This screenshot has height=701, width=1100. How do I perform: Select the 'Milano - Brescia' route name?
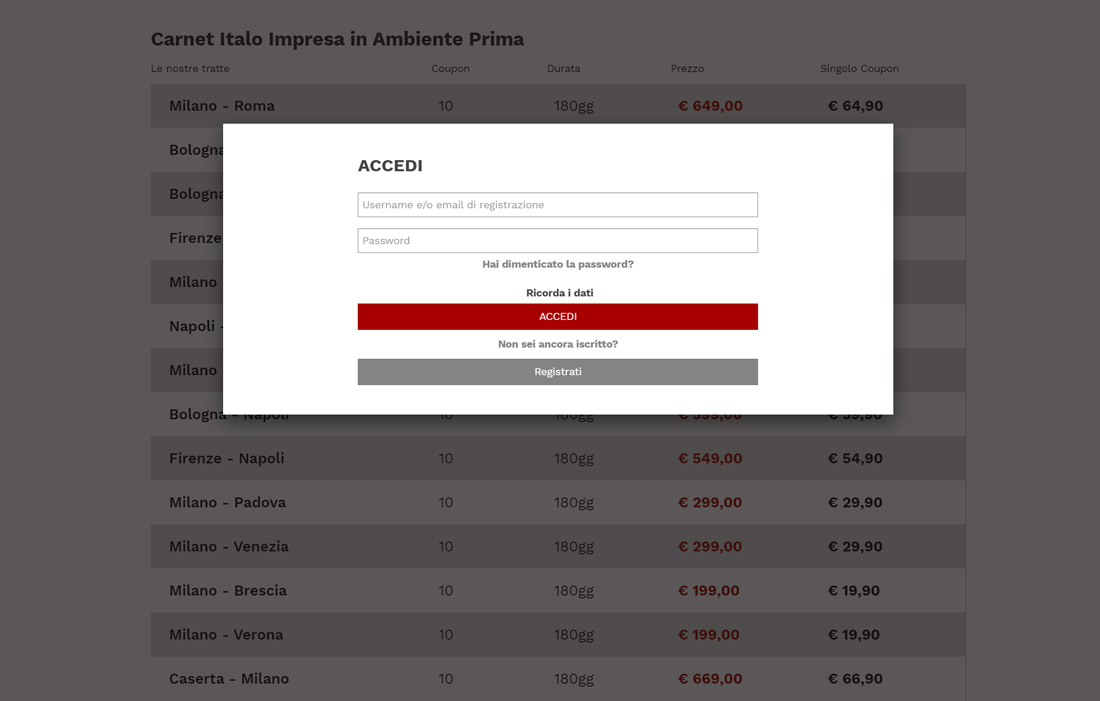(x=228, y=591)
